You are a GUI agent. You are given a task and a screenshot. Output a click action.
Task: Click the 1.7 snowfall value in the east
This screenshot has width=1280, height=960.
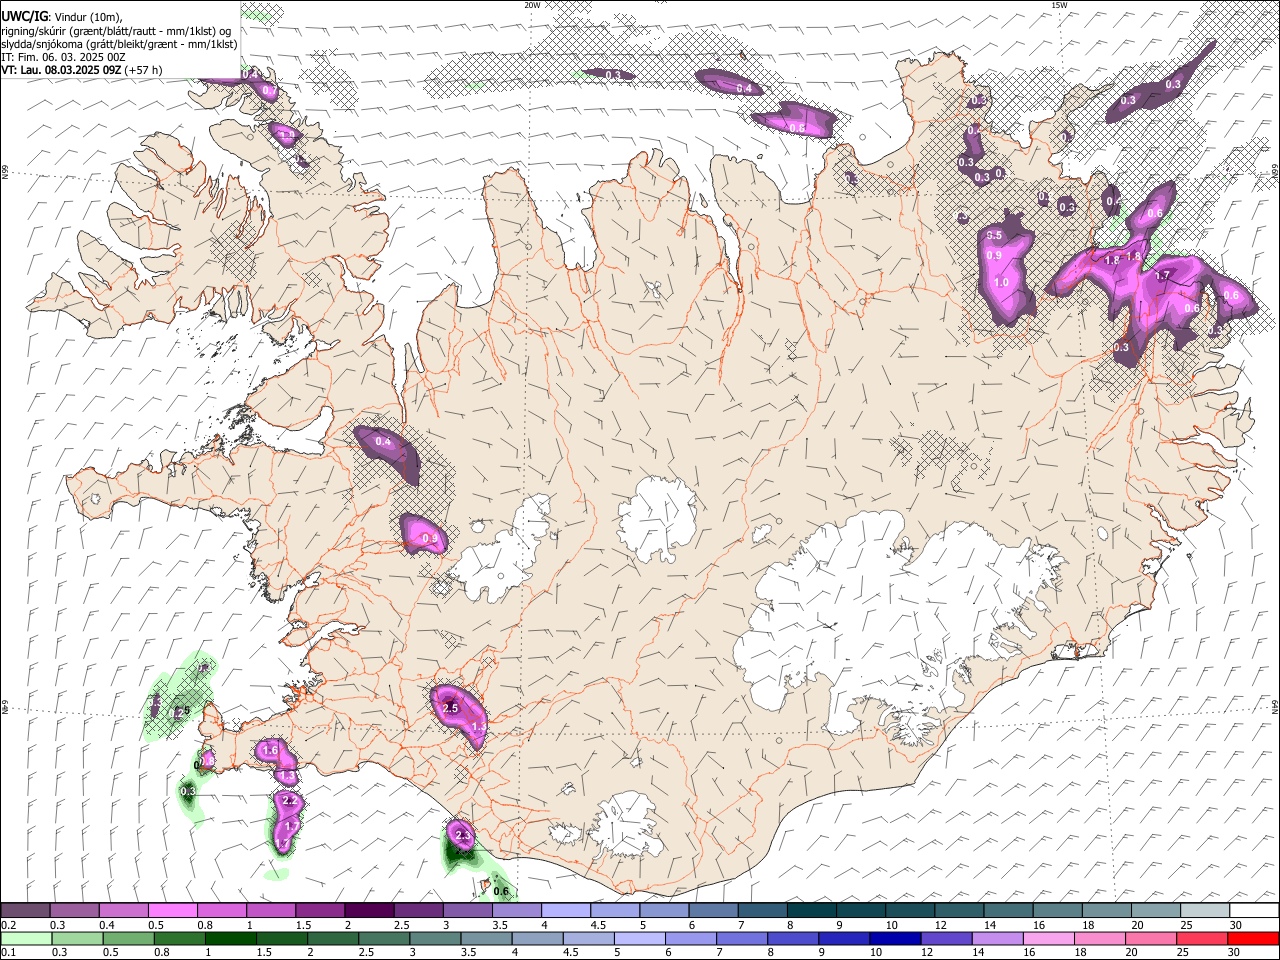click(1162, 276)
